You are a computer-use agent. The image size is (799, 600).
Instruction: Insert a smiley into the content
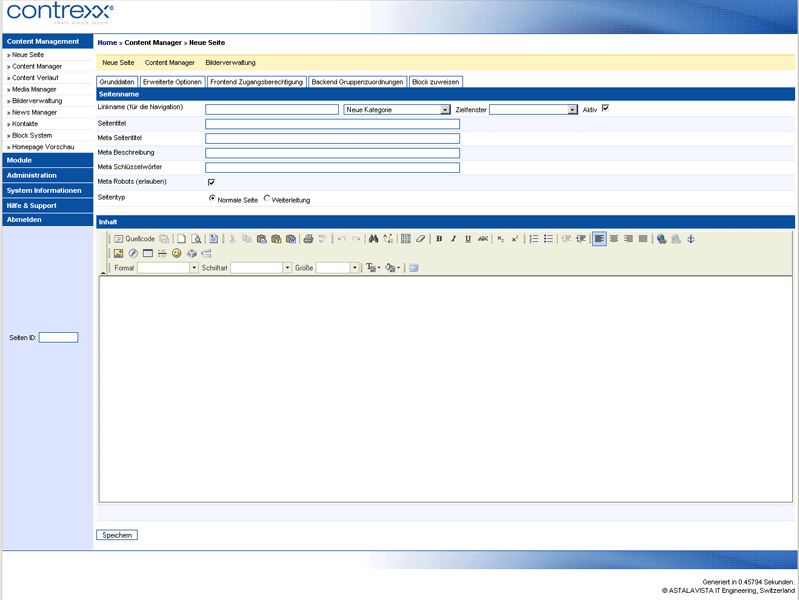click(x=177, y=253)
